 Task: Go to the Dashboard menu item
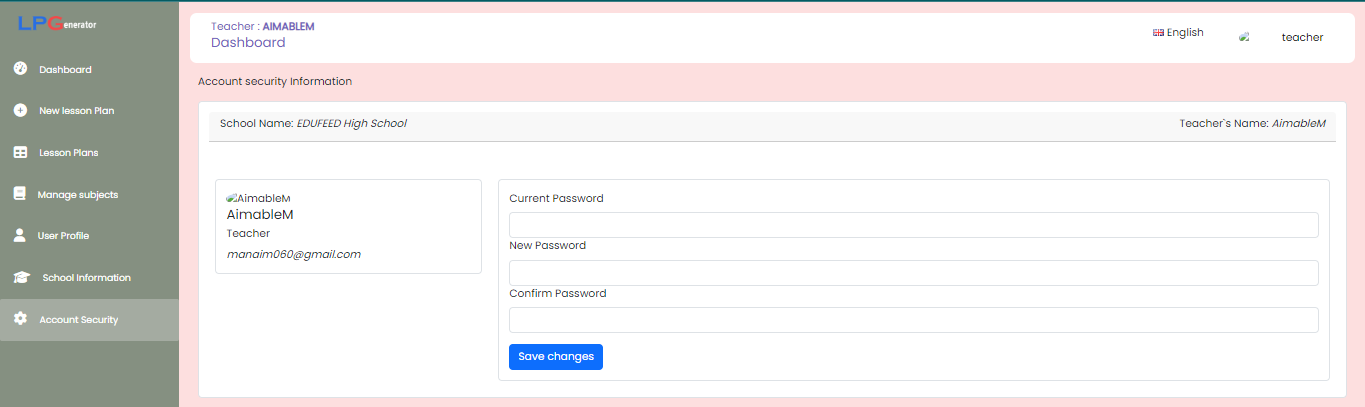point(65,70)
